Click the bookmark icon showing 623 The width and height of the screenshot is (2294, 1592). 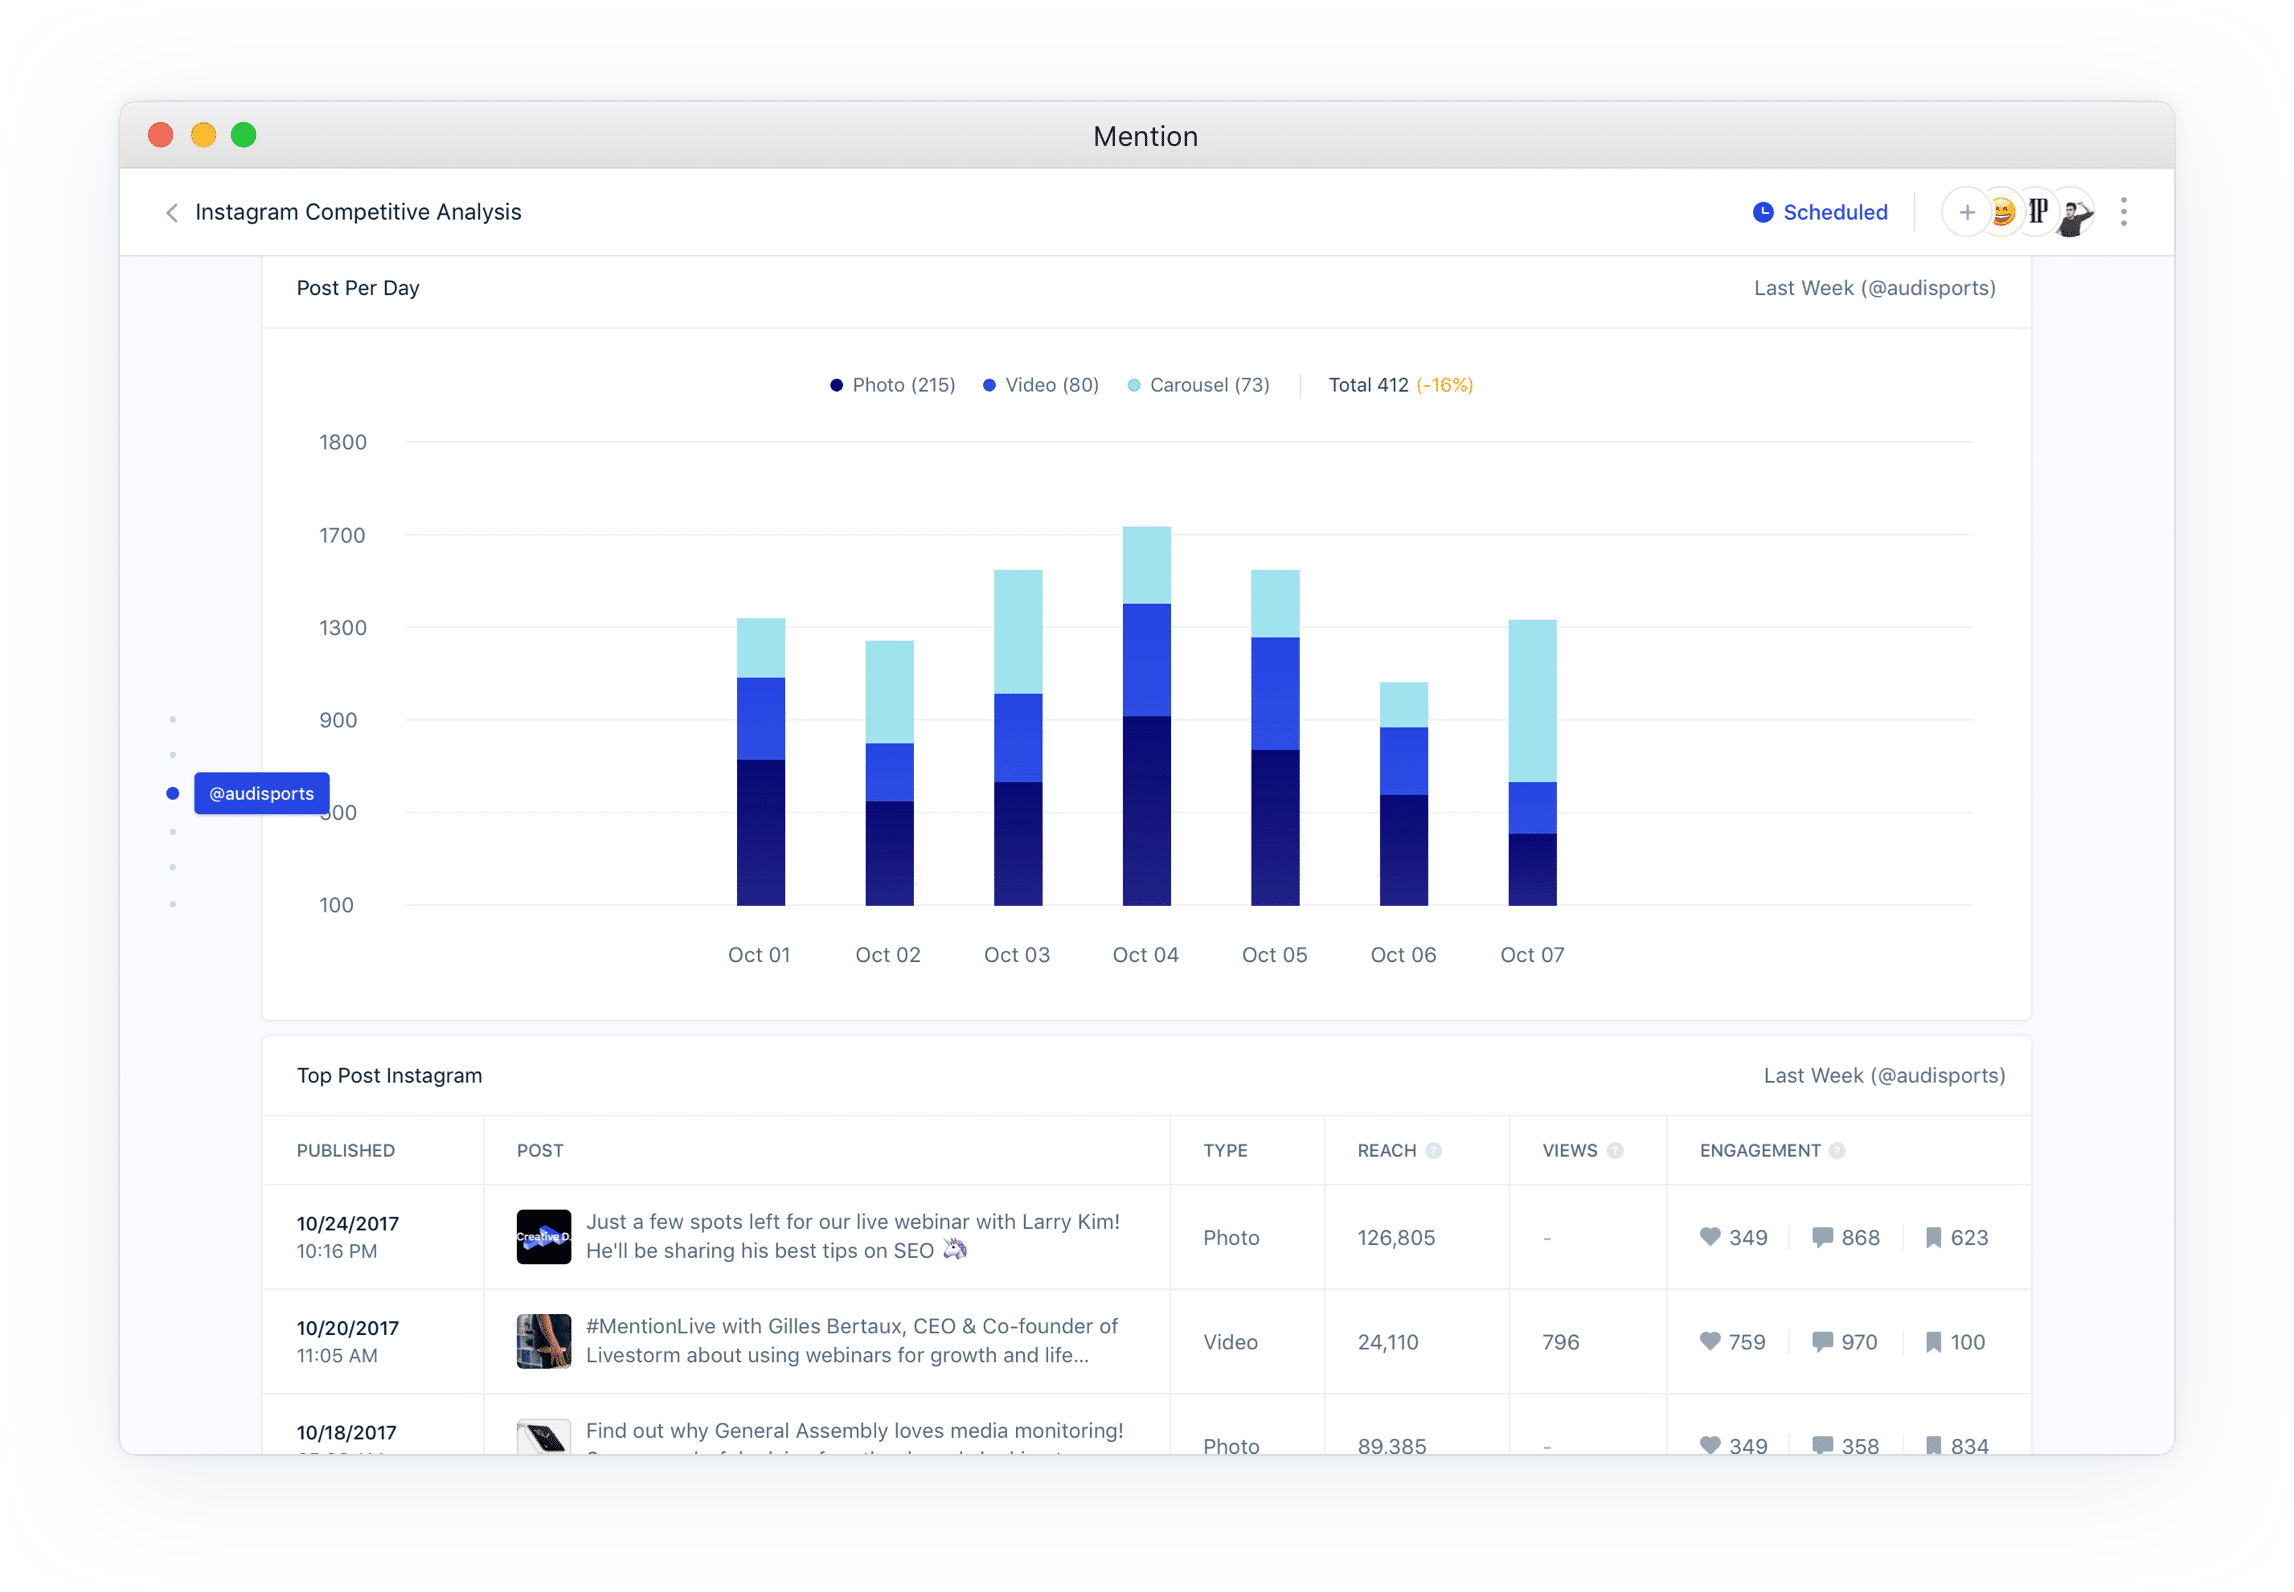pos(1933,1237)
